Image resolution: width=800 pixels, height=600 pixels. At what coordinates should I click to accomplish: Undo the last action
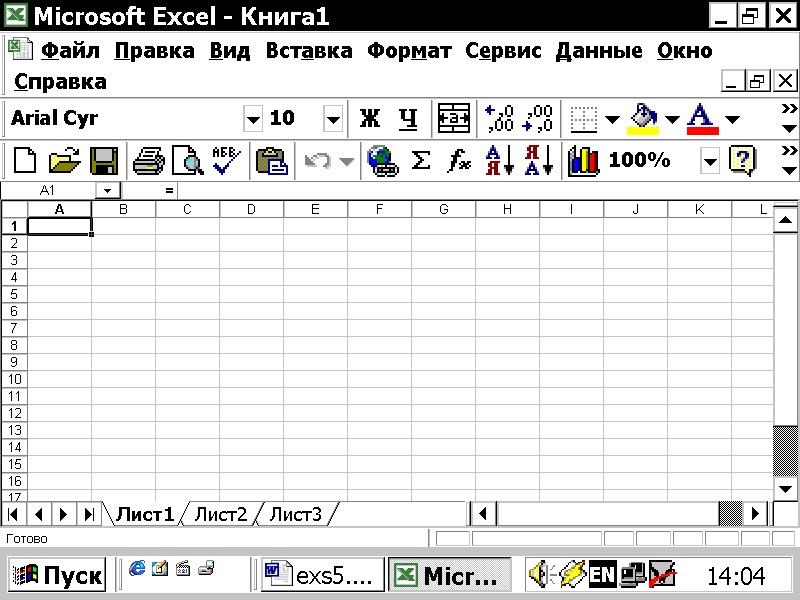[317, 161]
